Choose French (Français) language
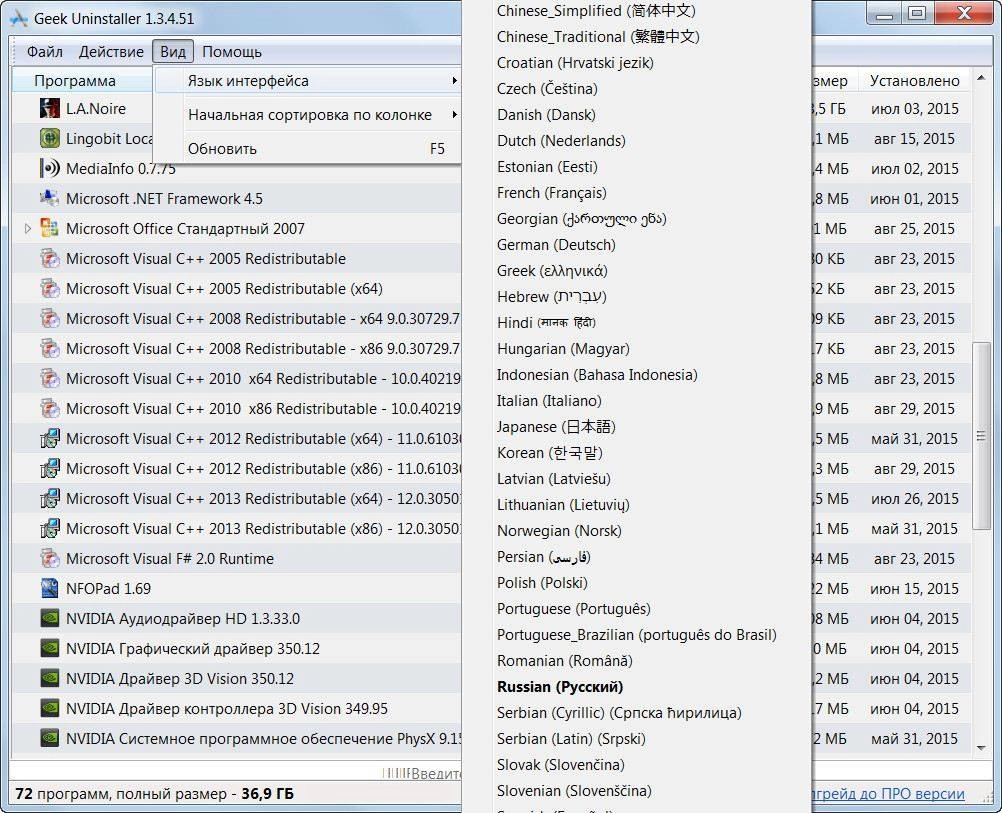Image resolution: width=1002 pixels, height=813 pixels. 551,193
